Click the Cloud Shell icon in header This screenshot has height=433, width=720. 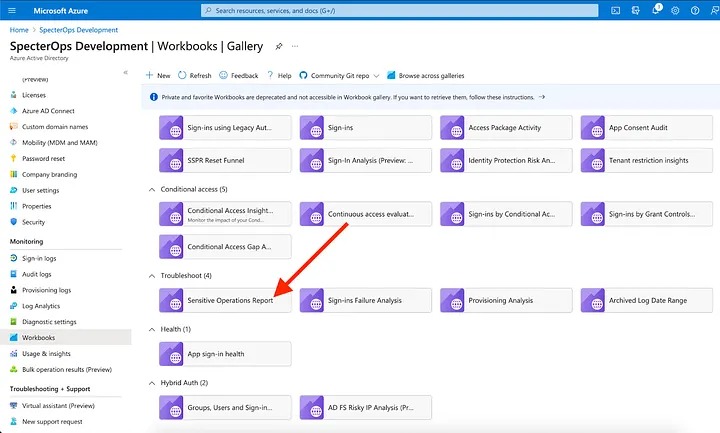[616, 10]
